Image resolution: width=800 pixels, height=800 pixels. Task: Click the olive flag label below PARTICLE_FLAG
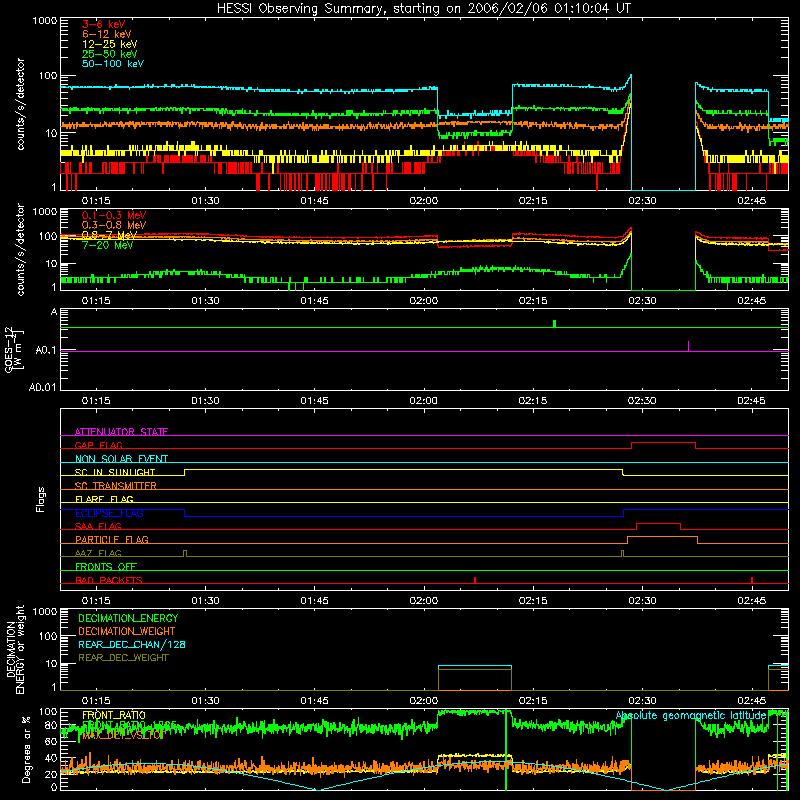click(x=98, y=553)
